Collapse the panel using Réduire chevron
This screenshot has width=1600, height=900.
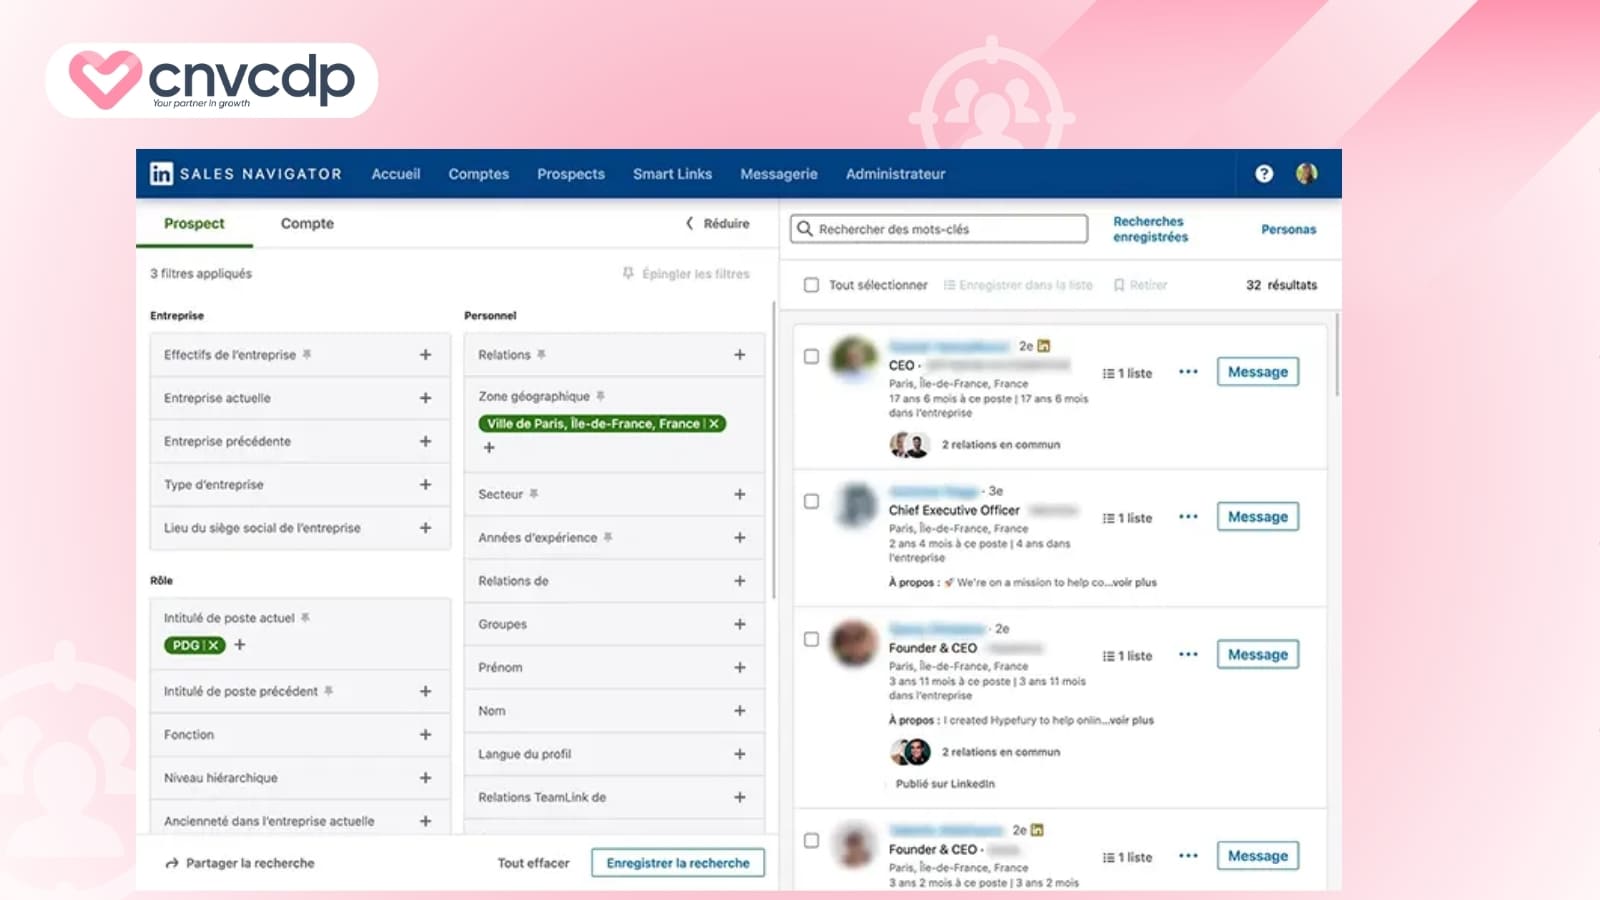tap(691, 224)
